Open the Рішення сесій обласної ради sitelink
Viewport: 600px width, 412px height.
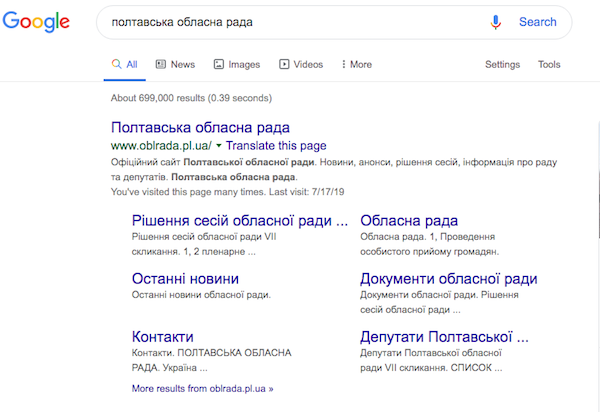click(240, 221)
